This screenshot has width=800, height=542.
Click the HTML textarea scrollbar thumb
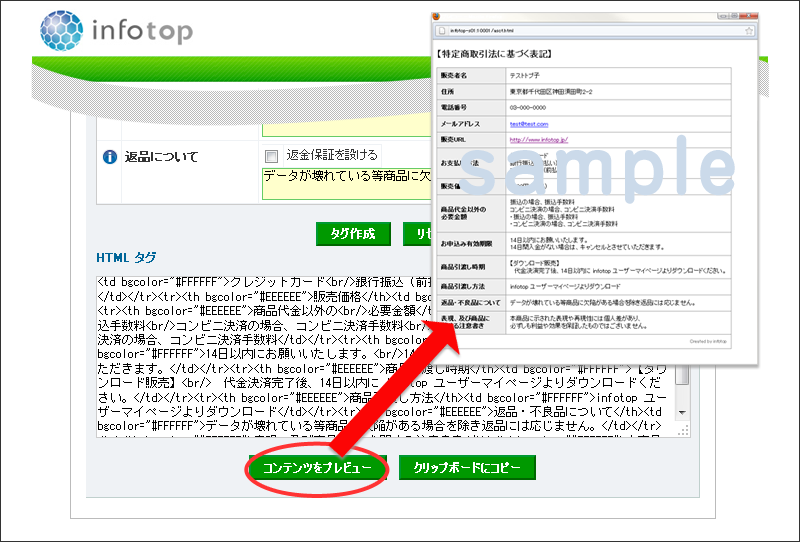coord(683,375)
